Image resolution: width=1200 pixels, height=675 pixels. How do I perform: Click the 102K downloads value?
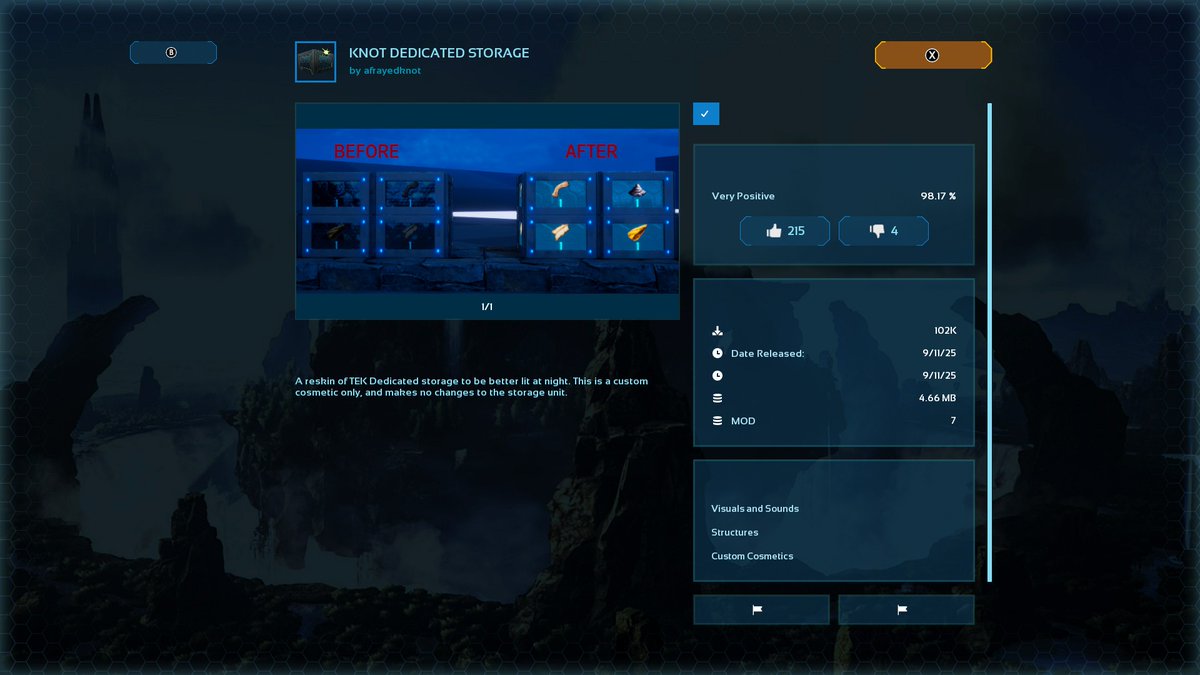click(945, 331)
